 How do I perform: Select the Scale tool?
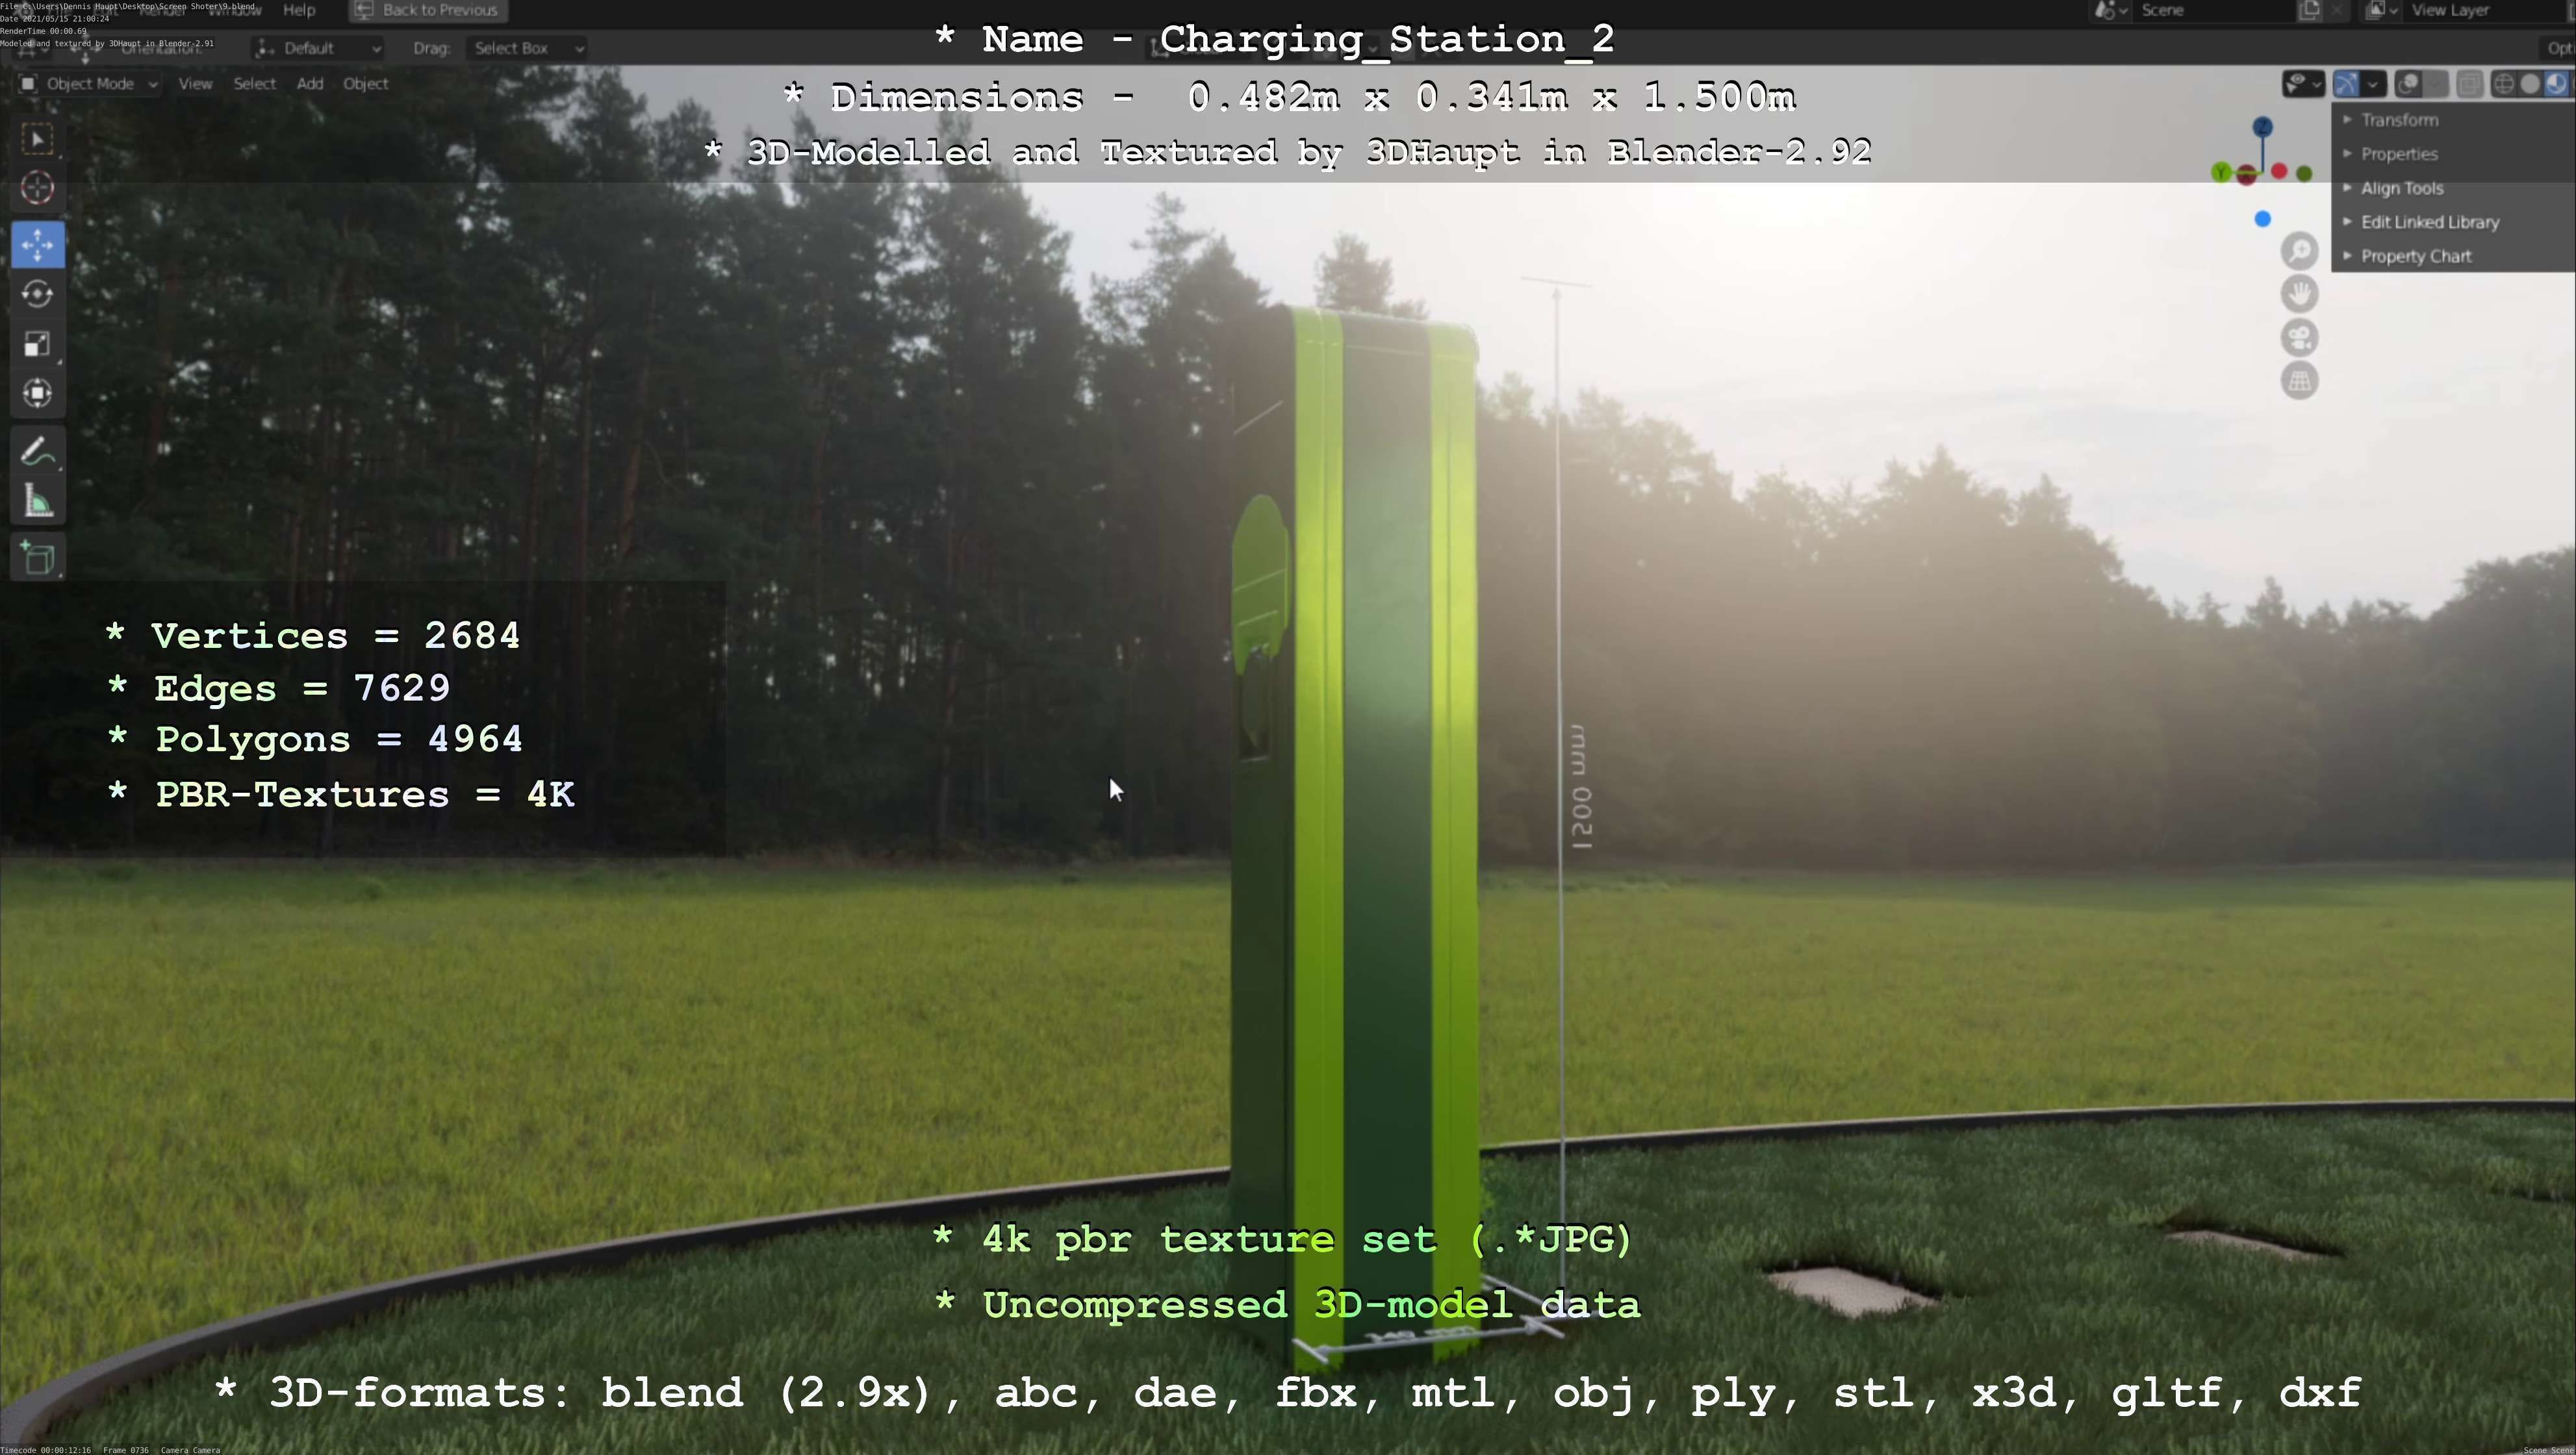[38, 344]
